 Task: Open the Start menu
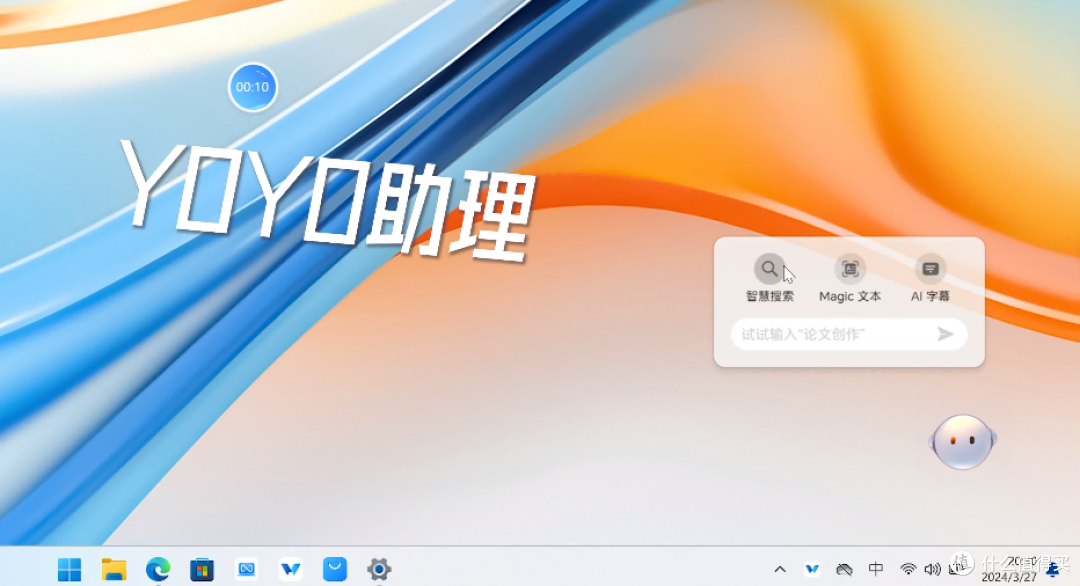[68, 569]
